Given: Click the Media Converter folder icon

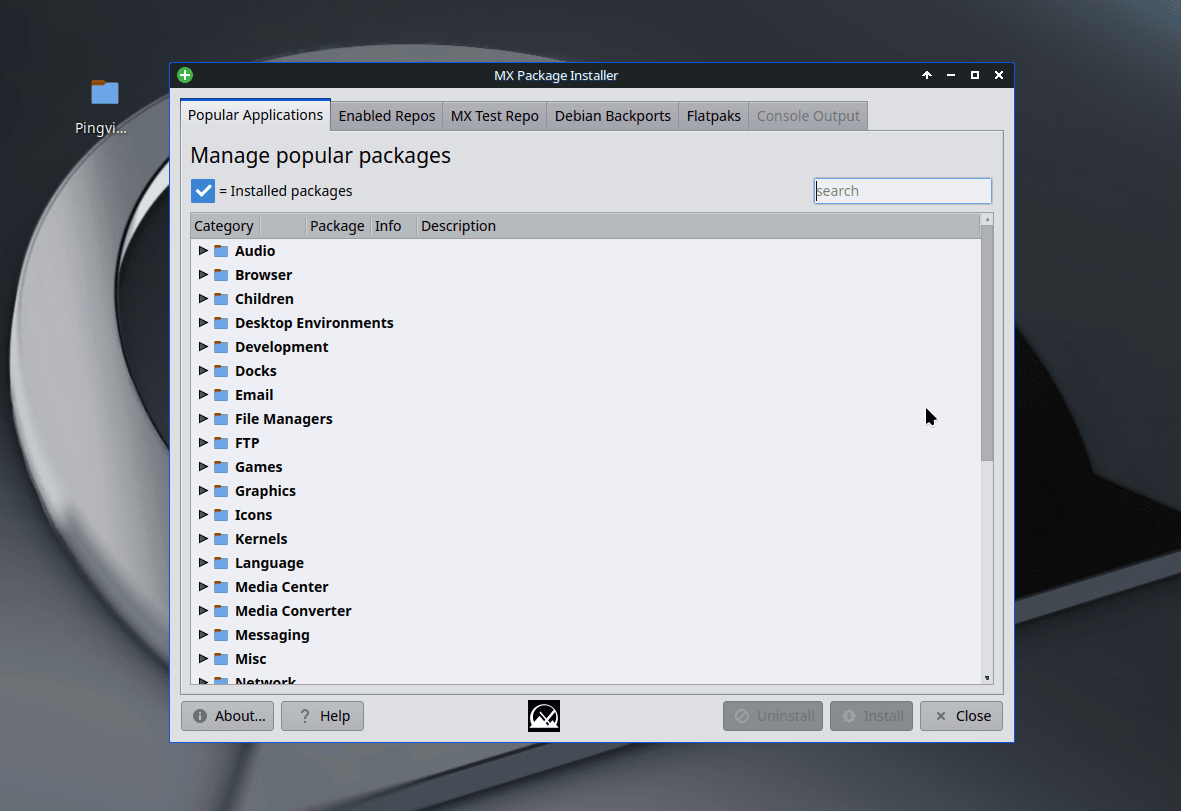Looking at the screenshot, I should tap(221, 611).
